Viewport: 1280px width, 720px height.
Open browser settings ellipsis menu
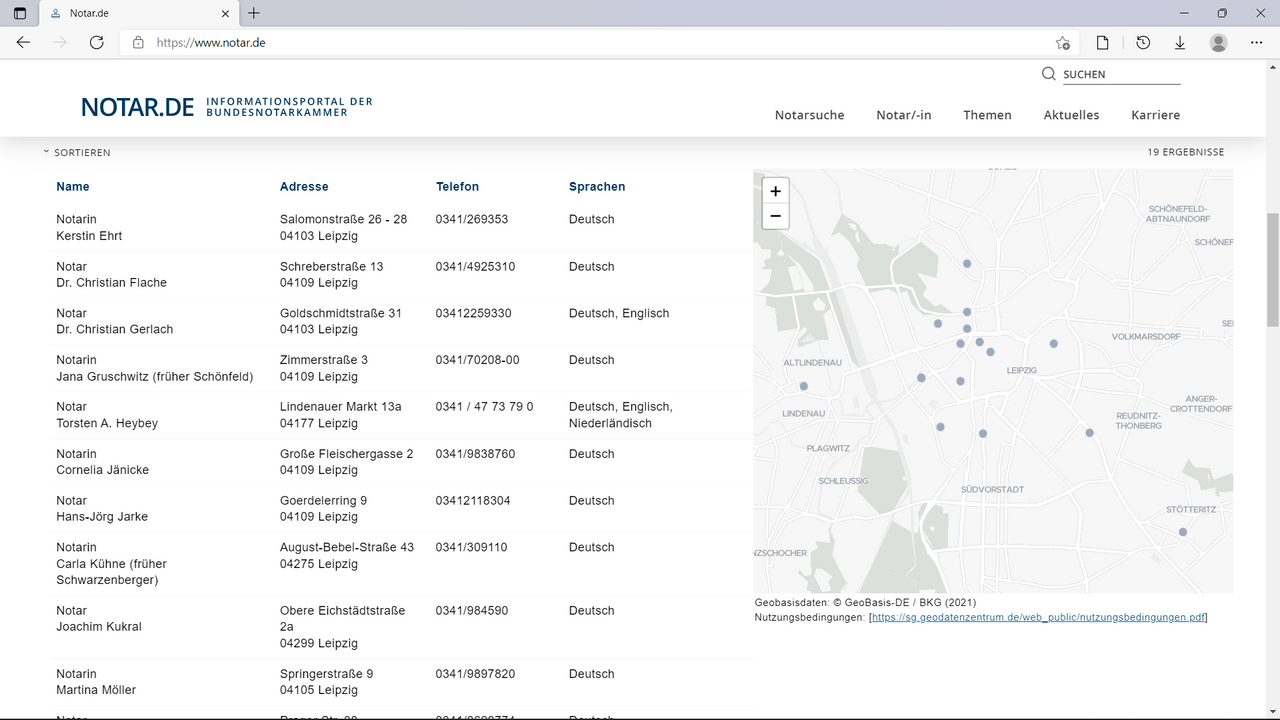(x=1256, y=42)
